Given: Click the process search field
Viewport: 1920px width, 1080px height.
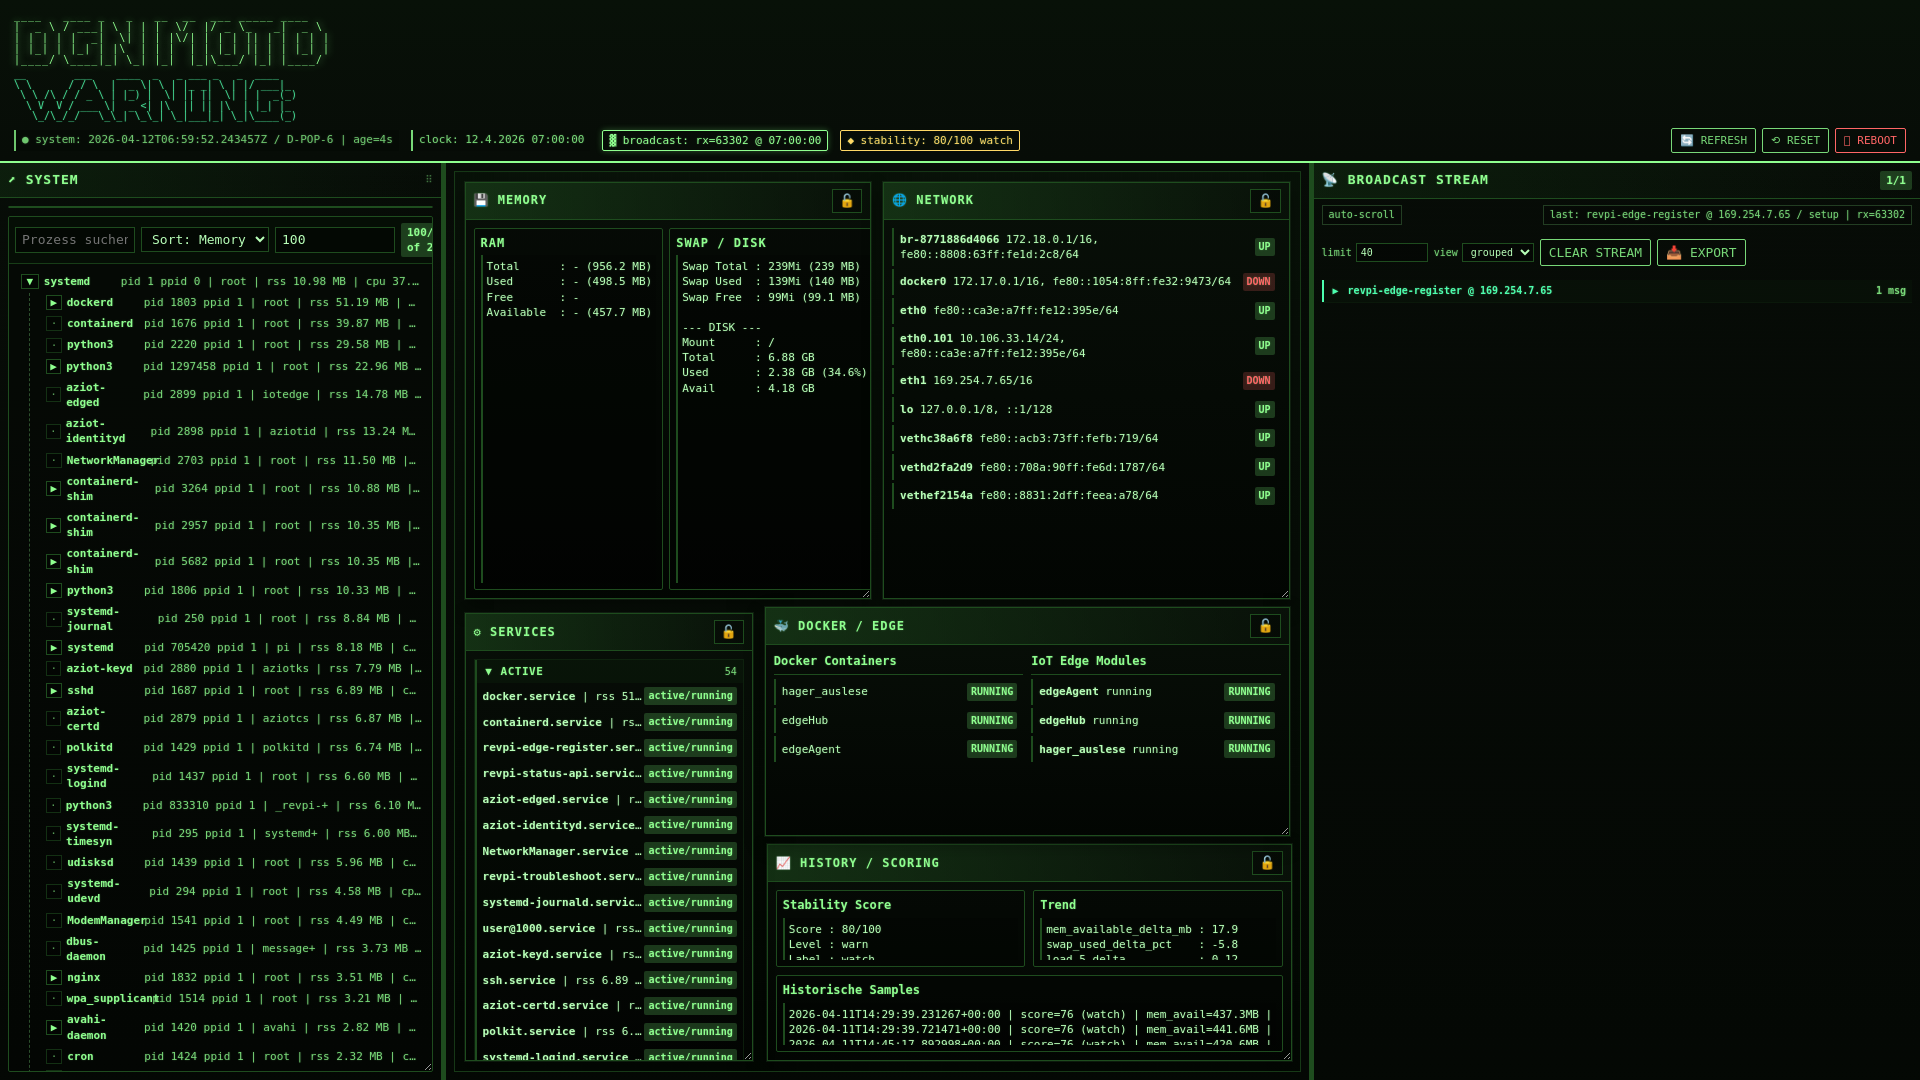Looking at the screenshot, I should 75,240.
